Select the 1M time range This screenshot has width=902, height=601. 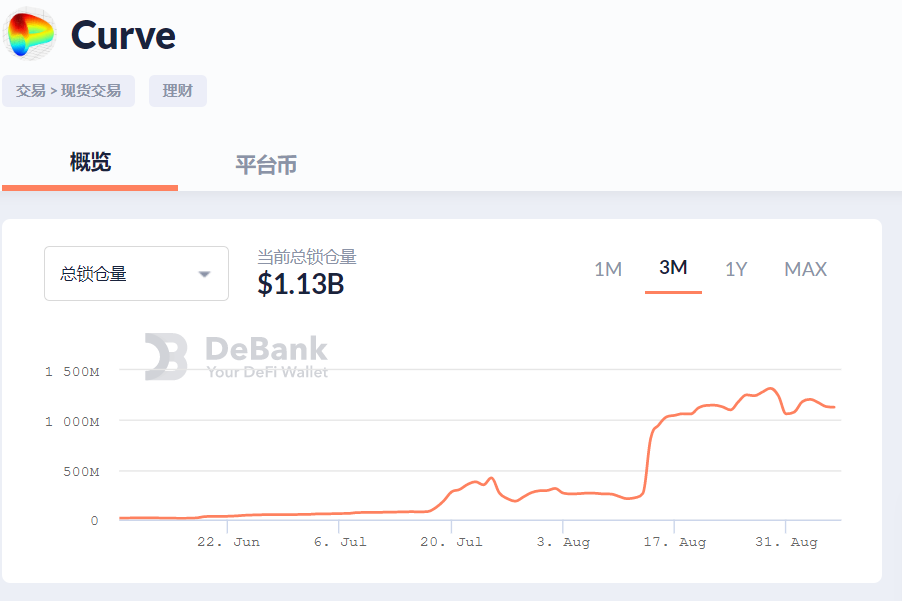coord(608,269)
